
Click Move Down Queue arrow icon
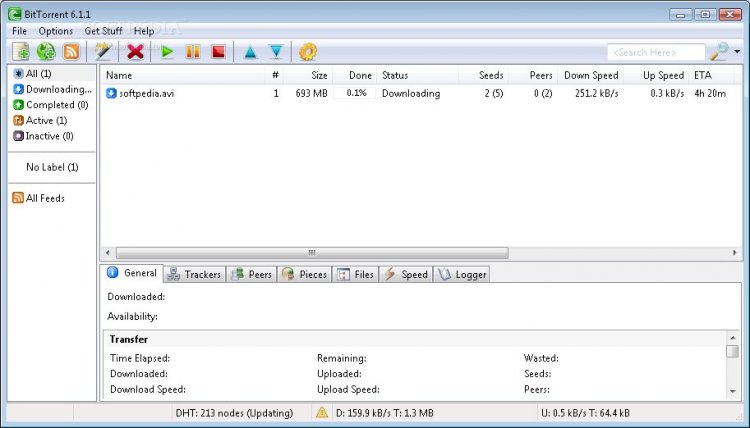(276, 52)
